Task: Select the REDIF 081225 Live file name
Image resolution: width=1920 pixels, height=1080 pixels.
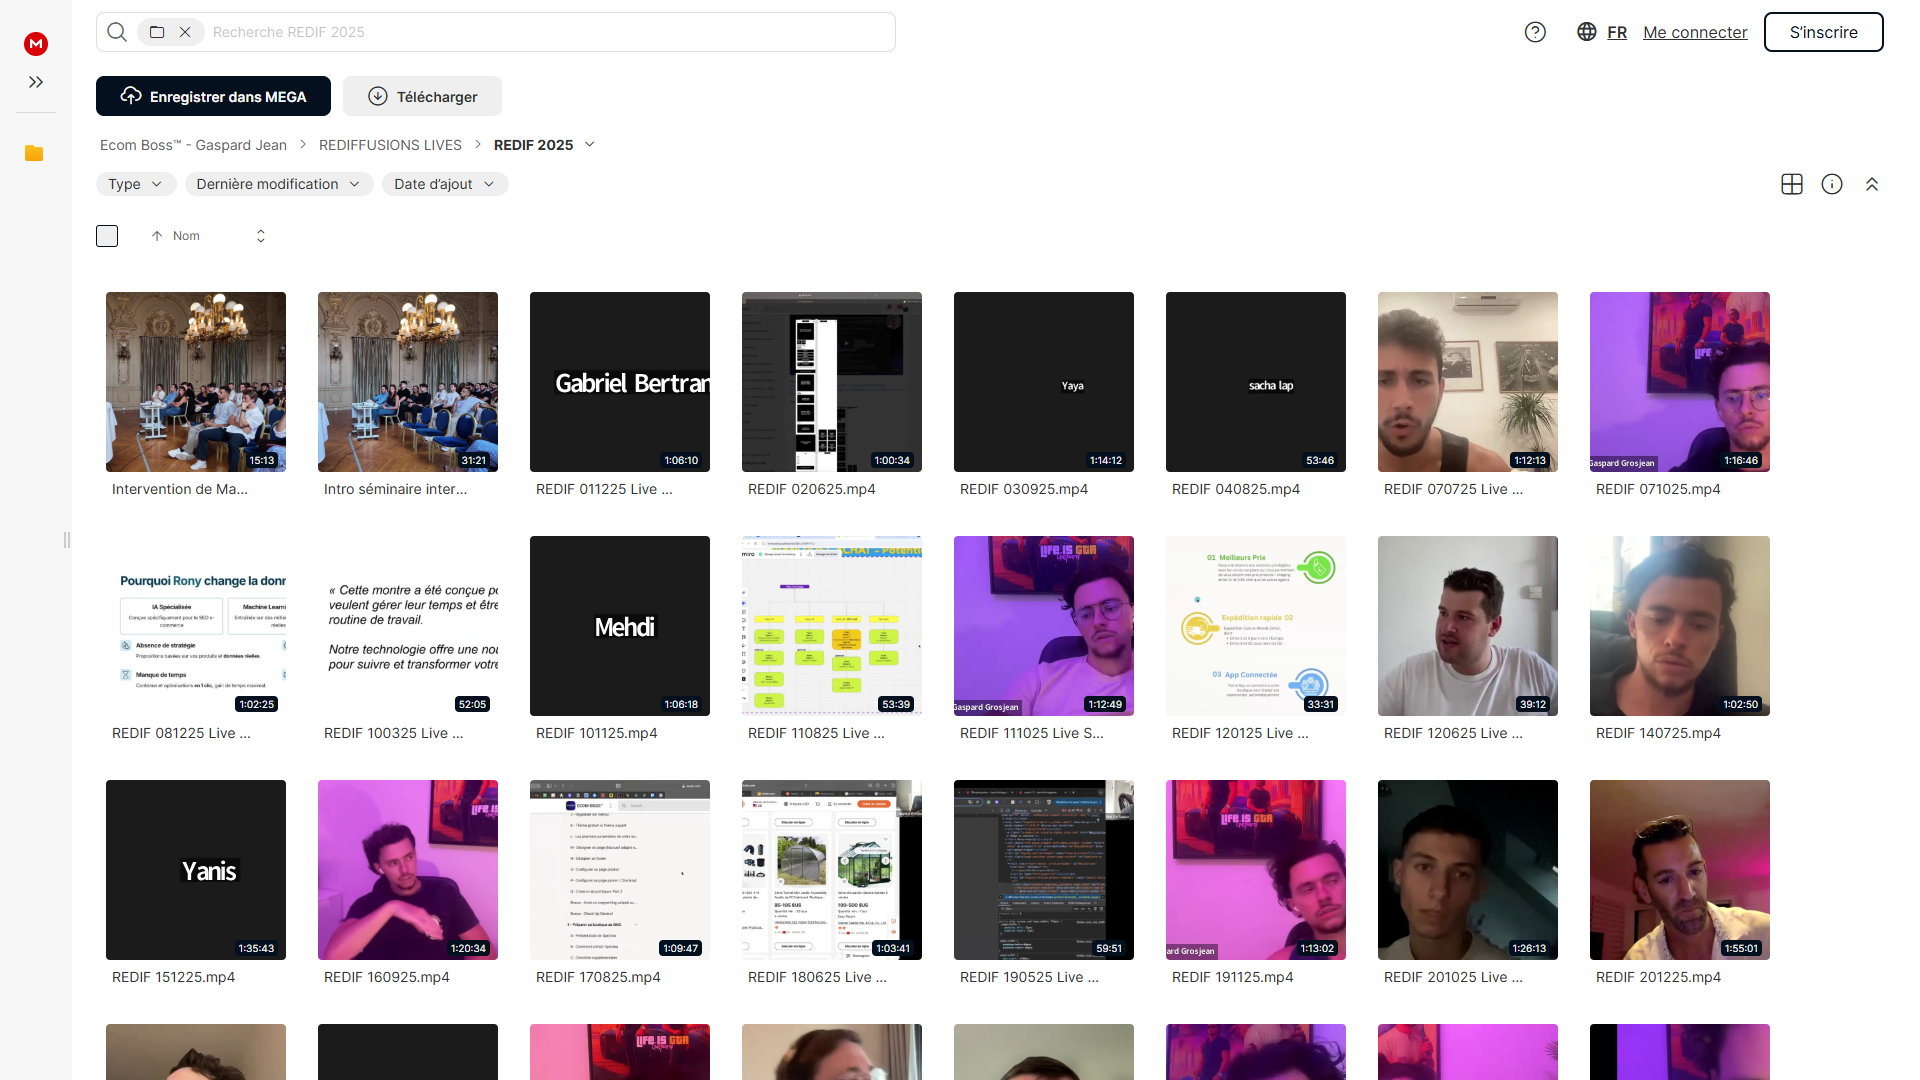Action: (x=181, y=733)
